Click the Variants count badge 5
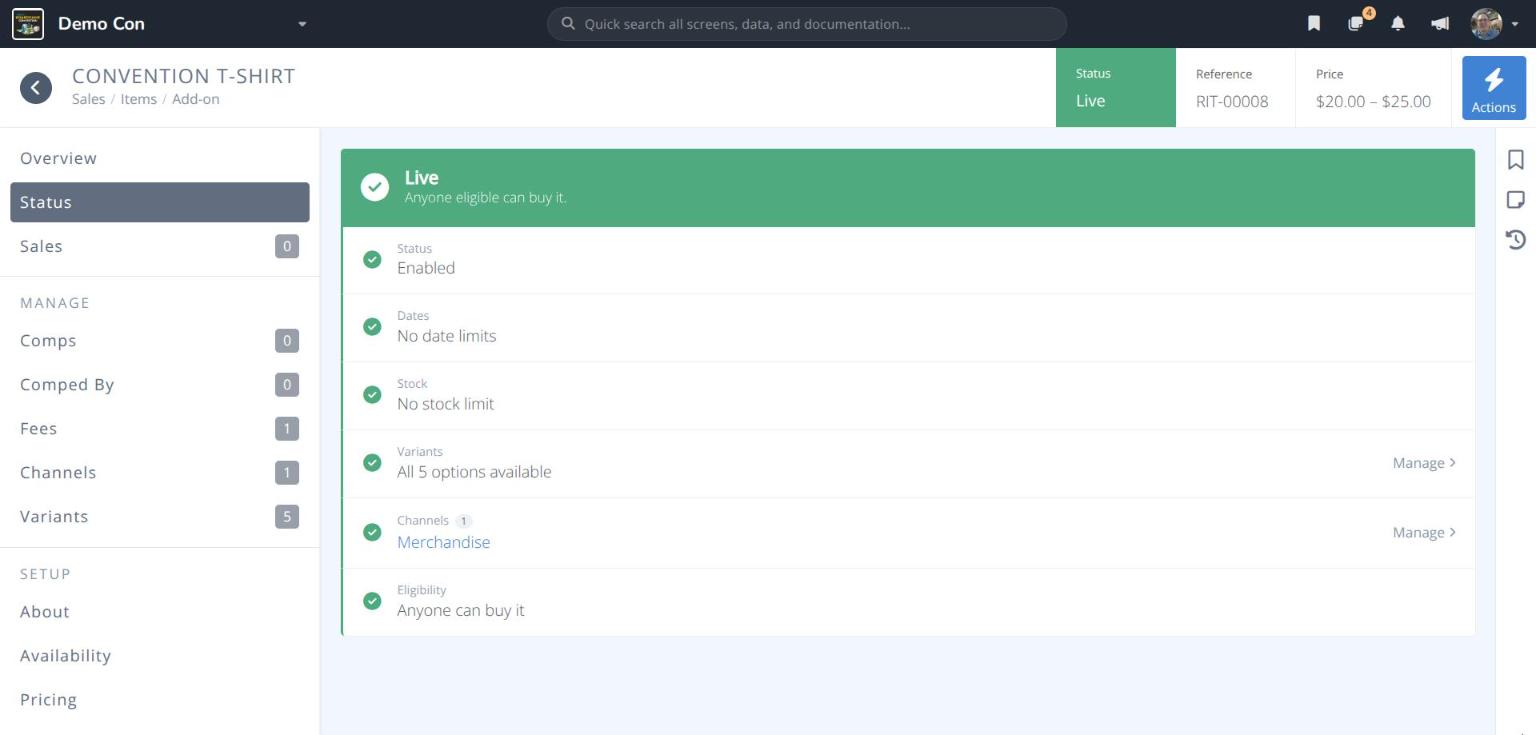1536x735 pixels. [x=287, y=517]
